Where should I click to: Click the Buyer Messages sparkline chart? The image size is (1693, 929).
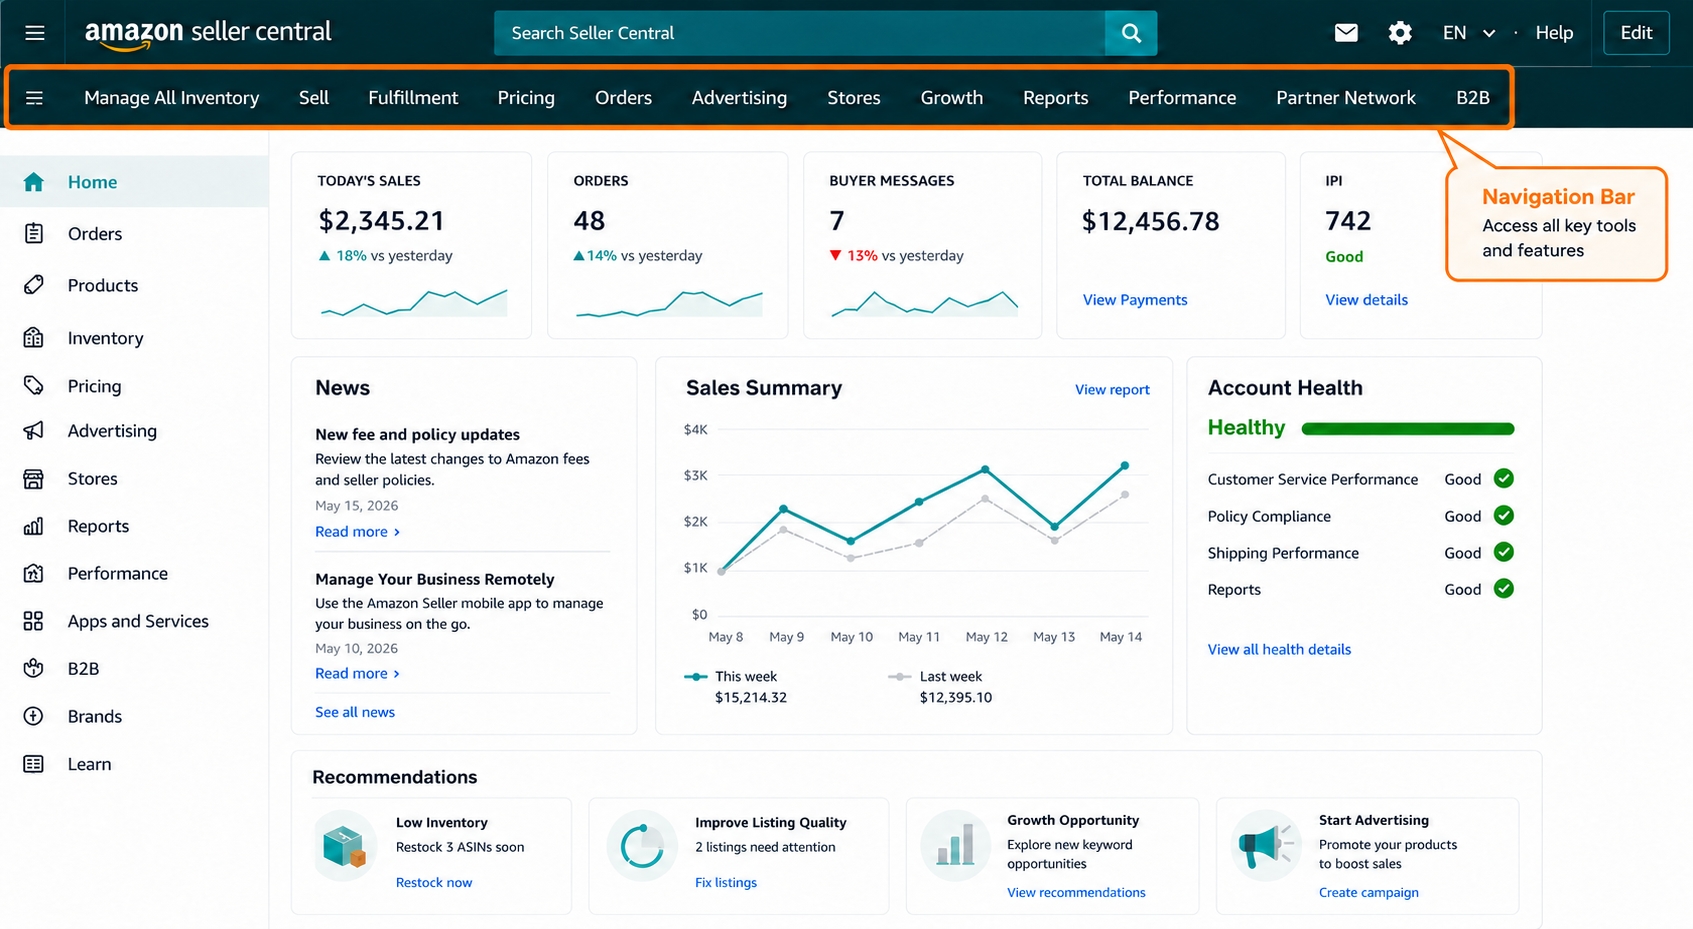pyautogui.click(x=924, y=302)
